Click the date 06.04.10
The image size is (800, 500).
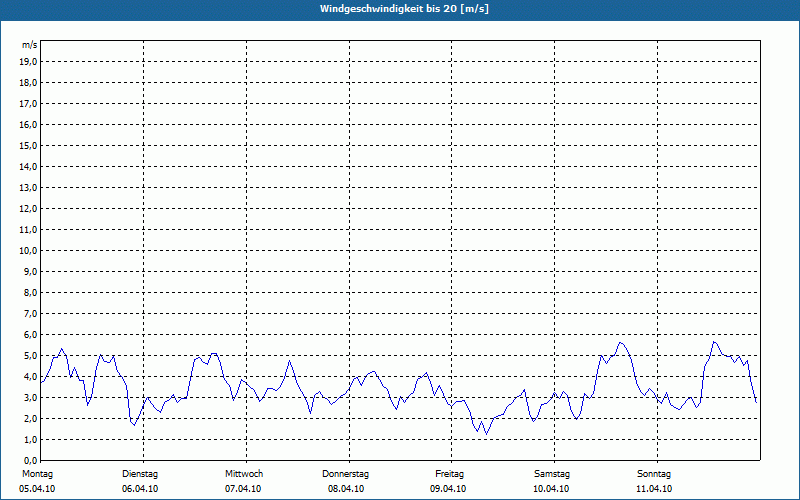[140, 489]
